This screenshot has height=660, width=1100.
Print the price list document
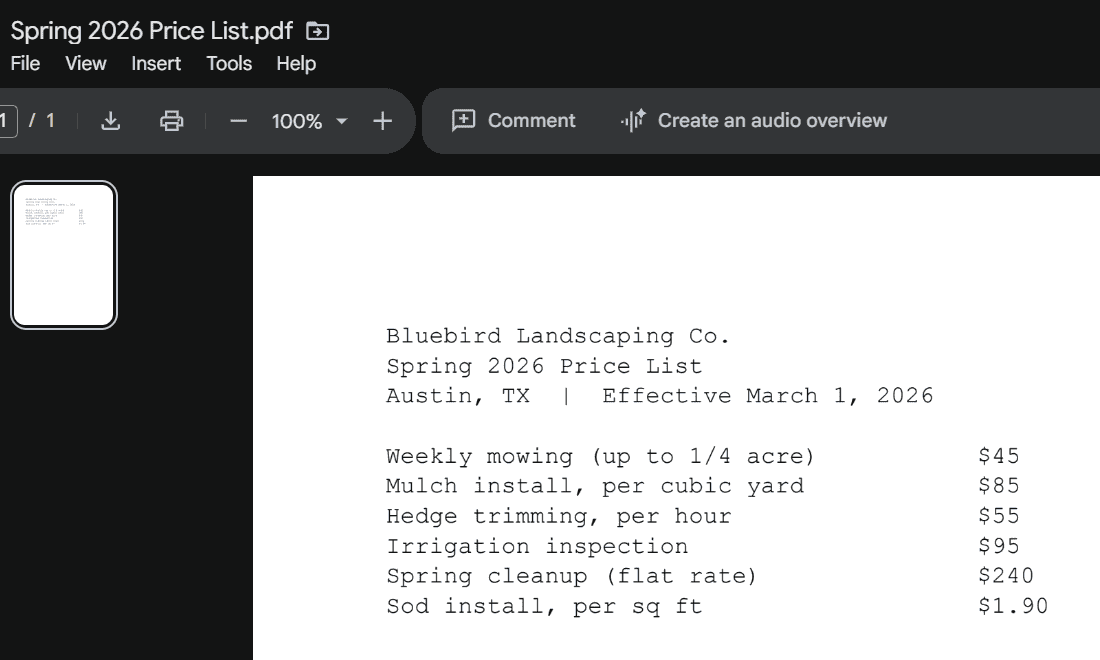171,121
